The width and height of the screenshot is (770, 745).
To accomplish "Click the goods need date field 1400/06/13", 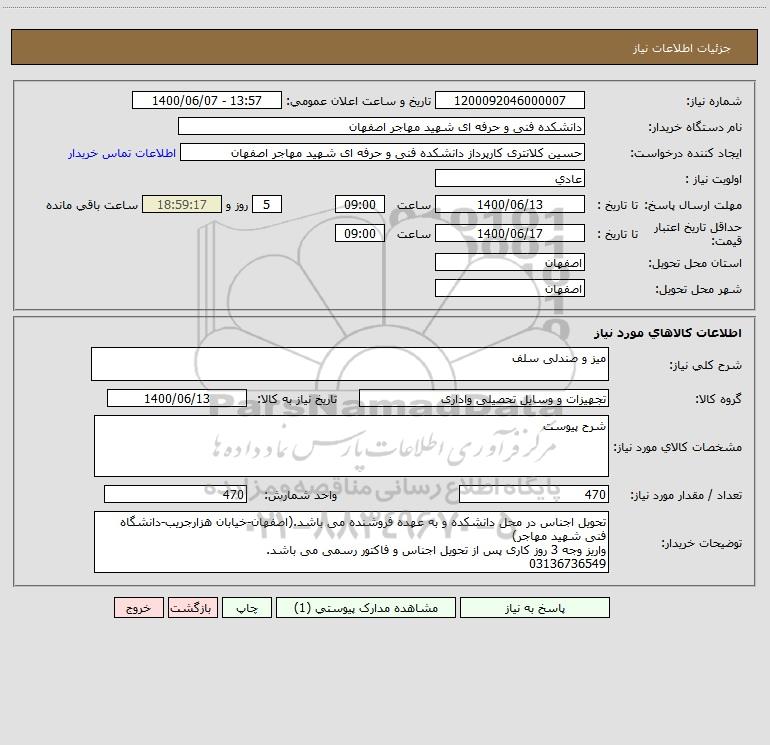I will point(177,398).
